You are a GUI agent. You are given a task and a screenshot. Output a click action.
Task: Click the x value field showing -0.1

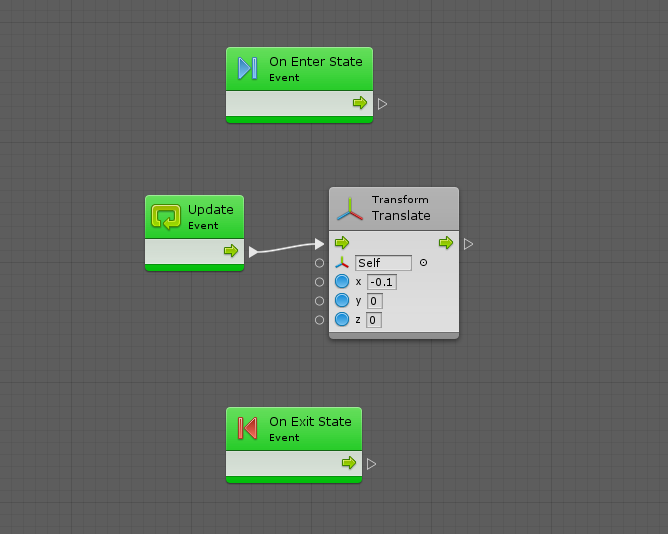pos(382,282)
